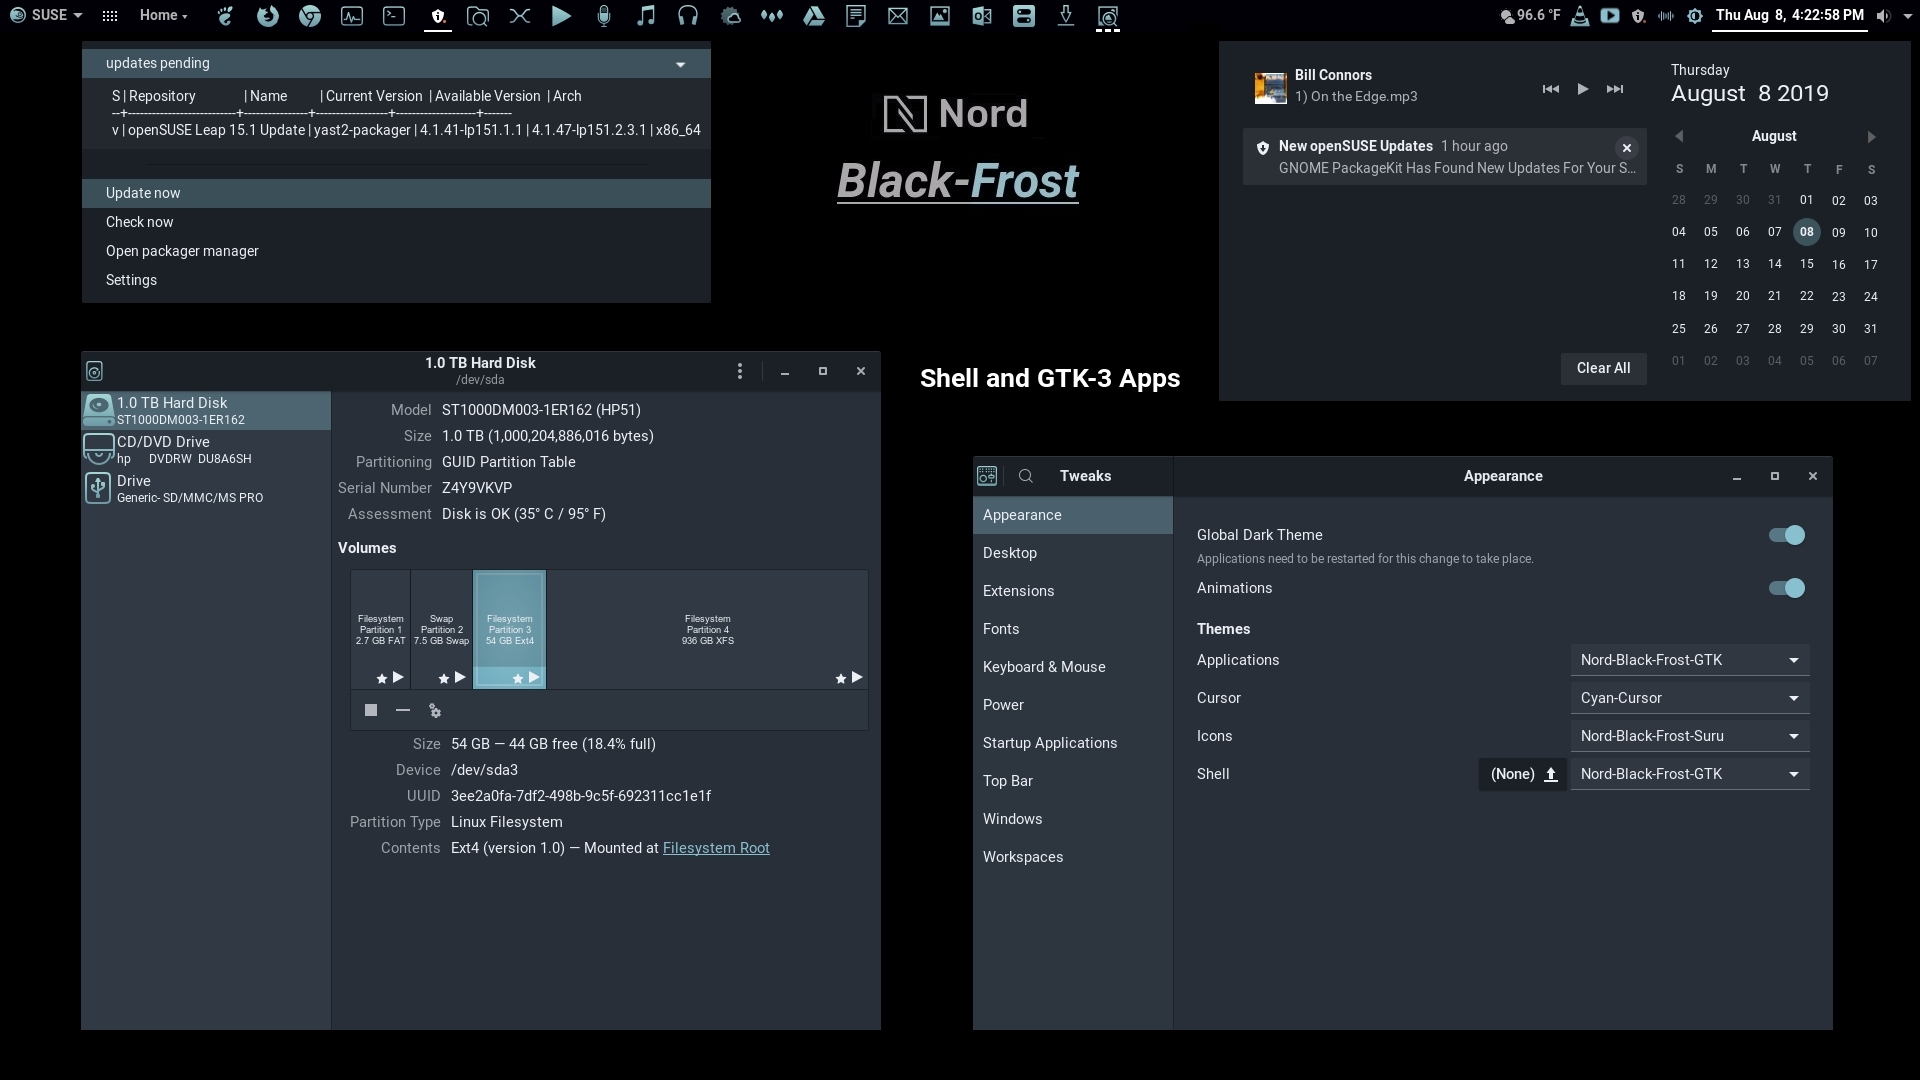Click the unmount (stop) button under Volumes
Image resolution: width=1920 pixels, height=1080 pixels.
[371, 710]
